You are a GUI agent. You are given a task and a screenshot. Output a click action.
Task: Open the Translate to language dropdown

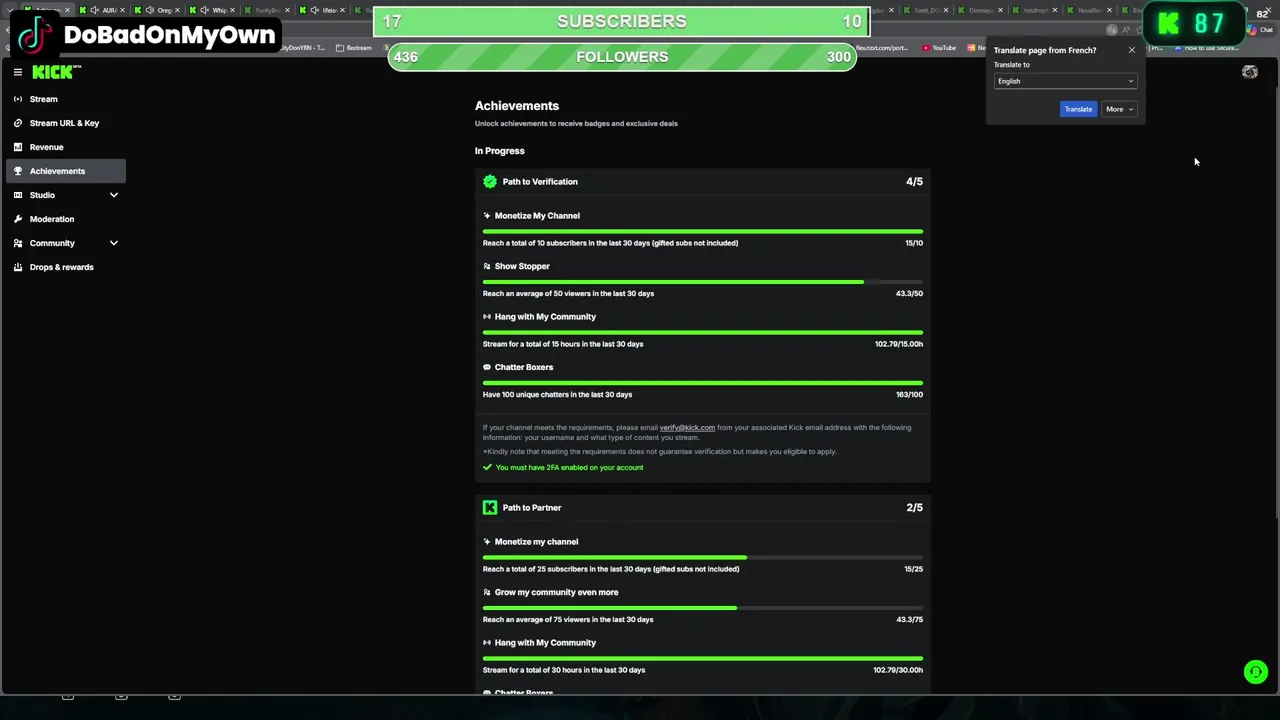tap(1065, 81)
